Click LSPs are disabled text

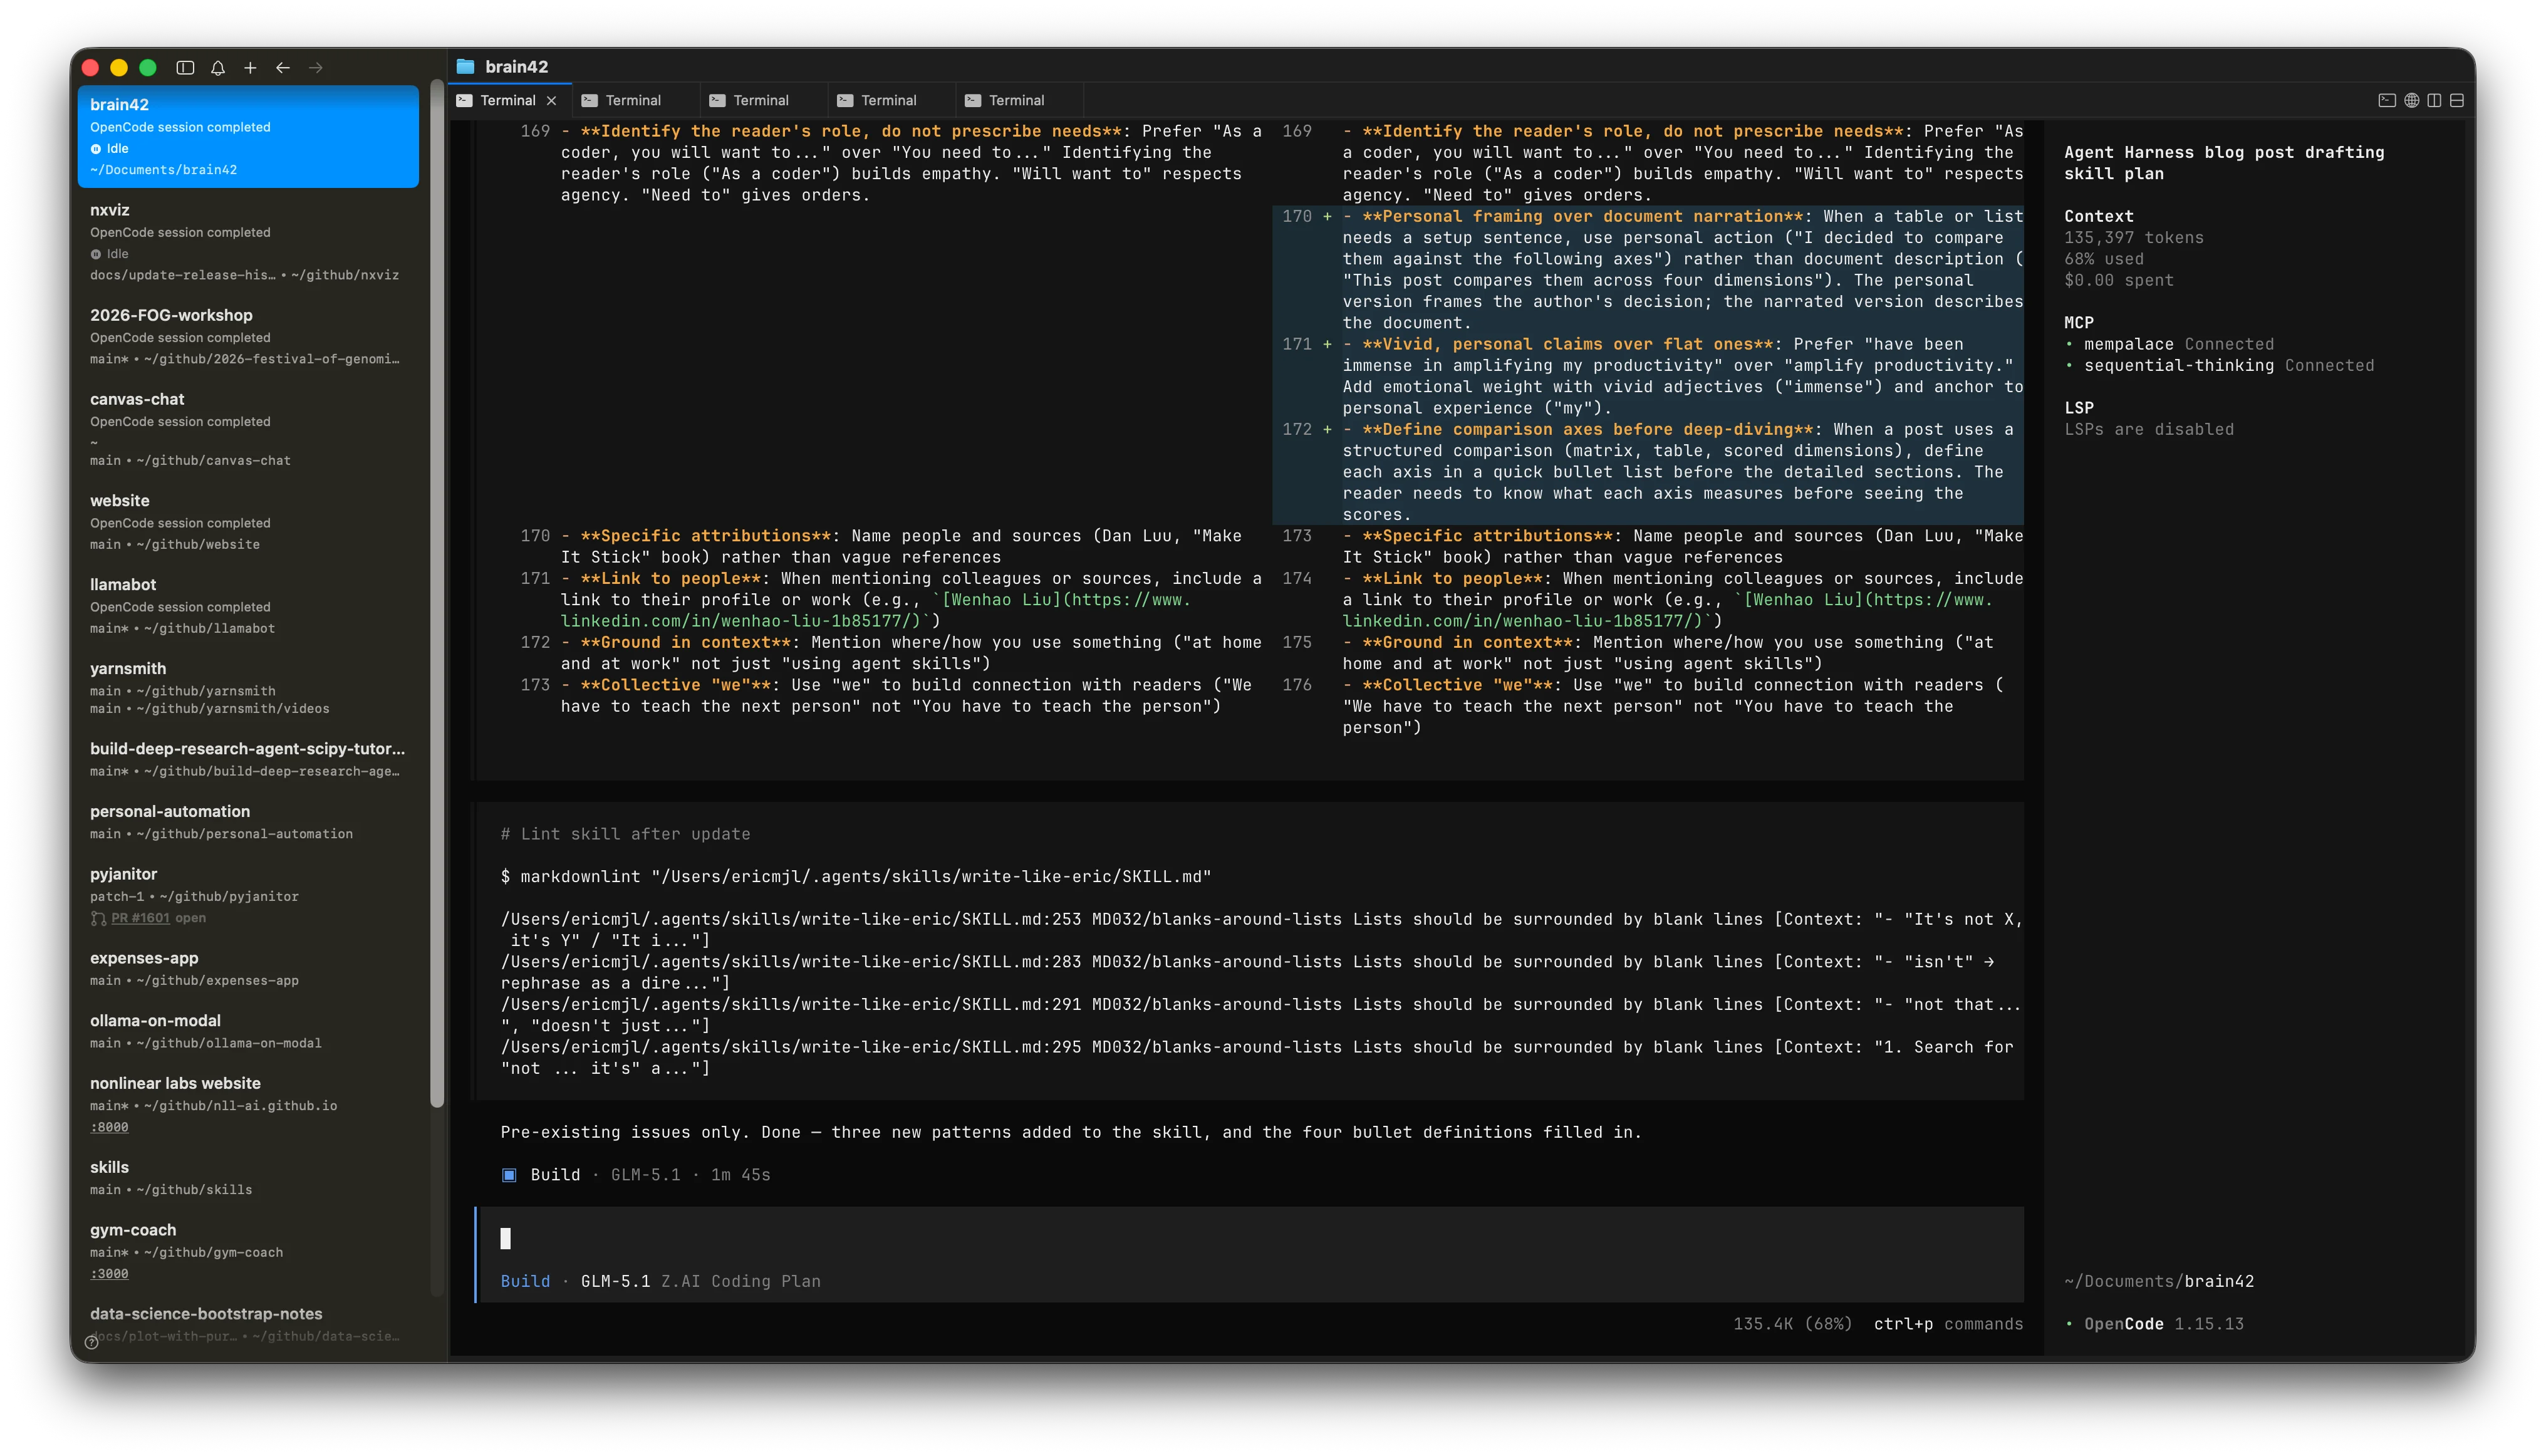pyautogui.click(x=2148, y=430)
